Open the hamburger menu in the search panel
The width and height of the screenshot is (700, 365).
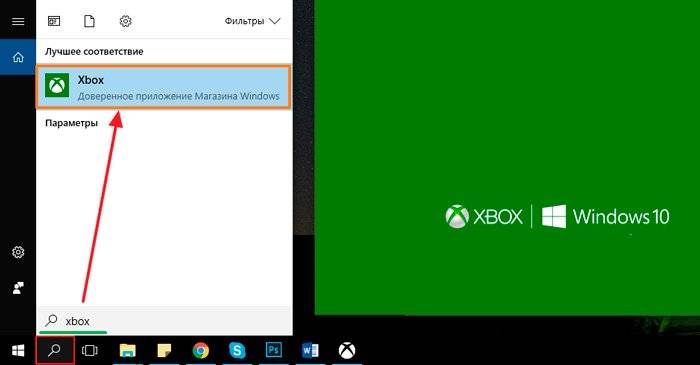(18, 21)
